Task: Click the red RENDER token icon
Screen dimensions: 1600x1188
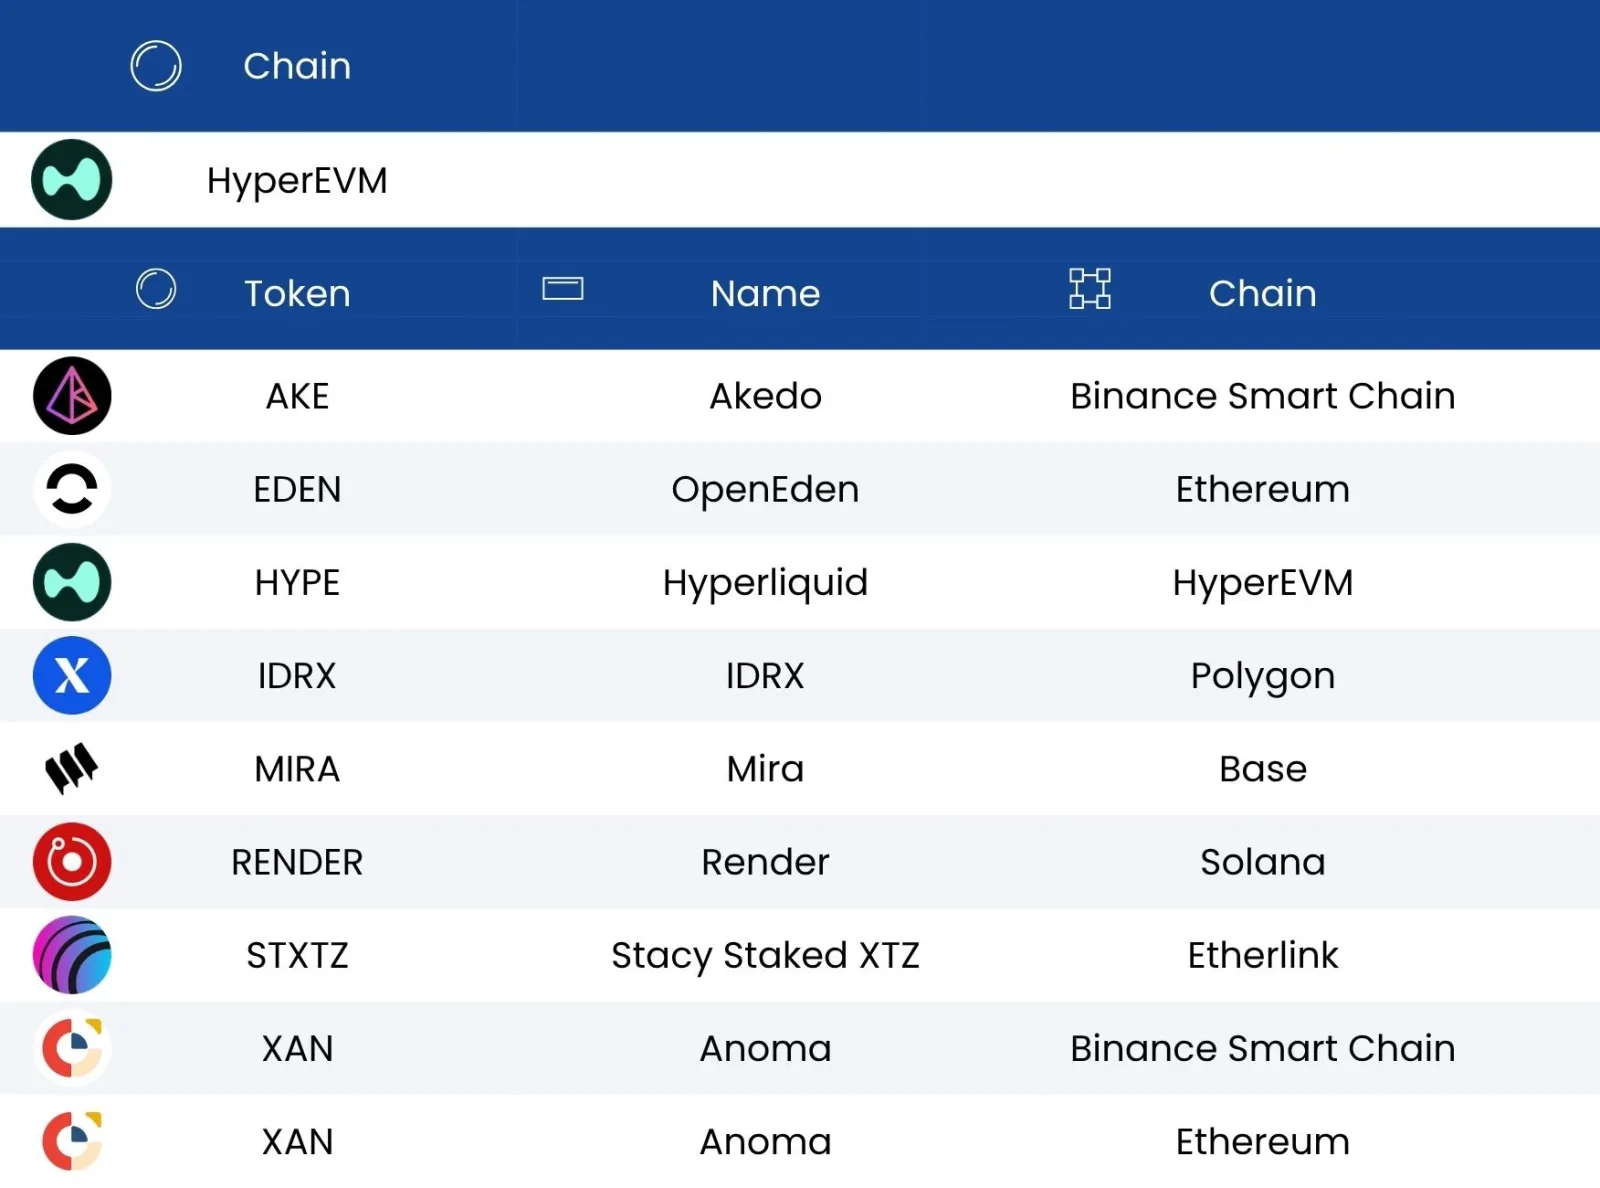Action: point(72,862)
